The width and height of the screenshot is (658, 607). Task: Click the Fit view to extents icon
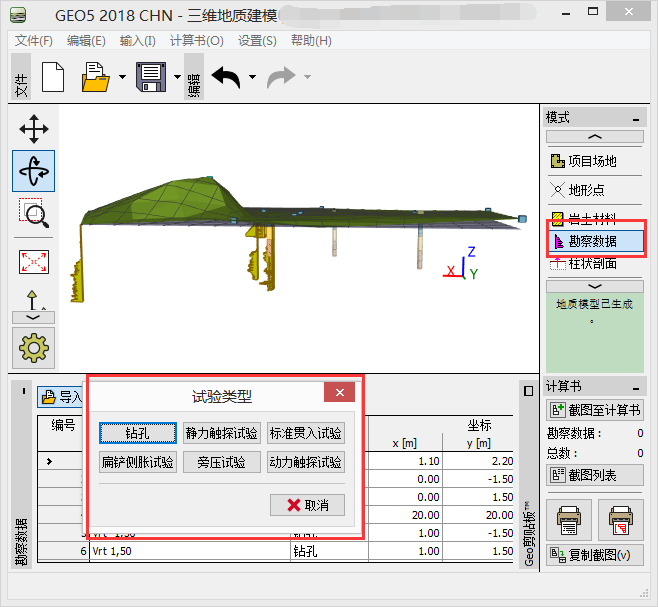[35, 261]
